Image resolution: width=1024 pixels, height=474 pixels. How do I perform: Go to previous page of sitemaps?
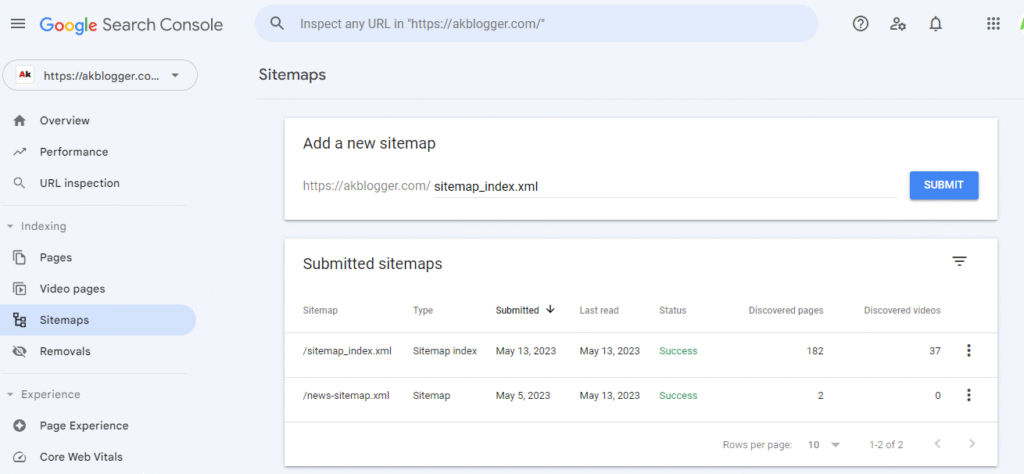coord(938,444)
